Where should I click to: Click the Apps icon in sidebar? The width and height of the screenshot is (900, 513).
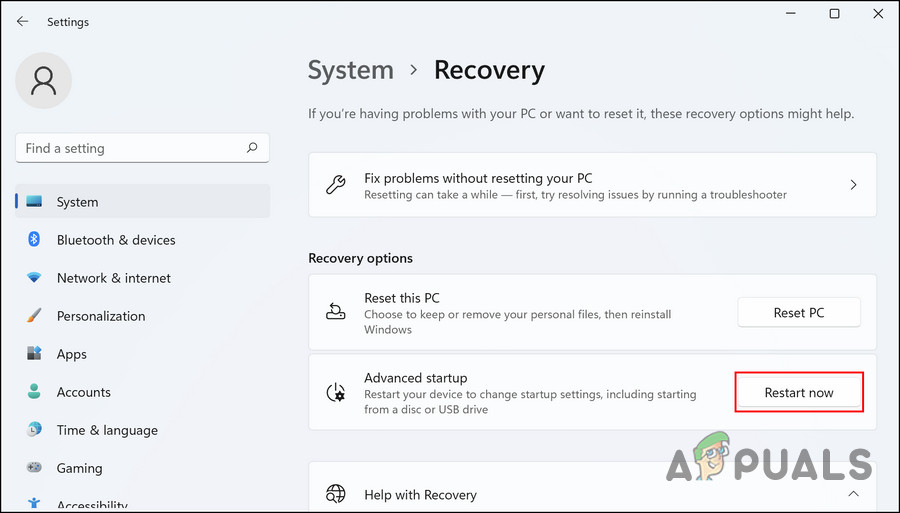(34, 354)
